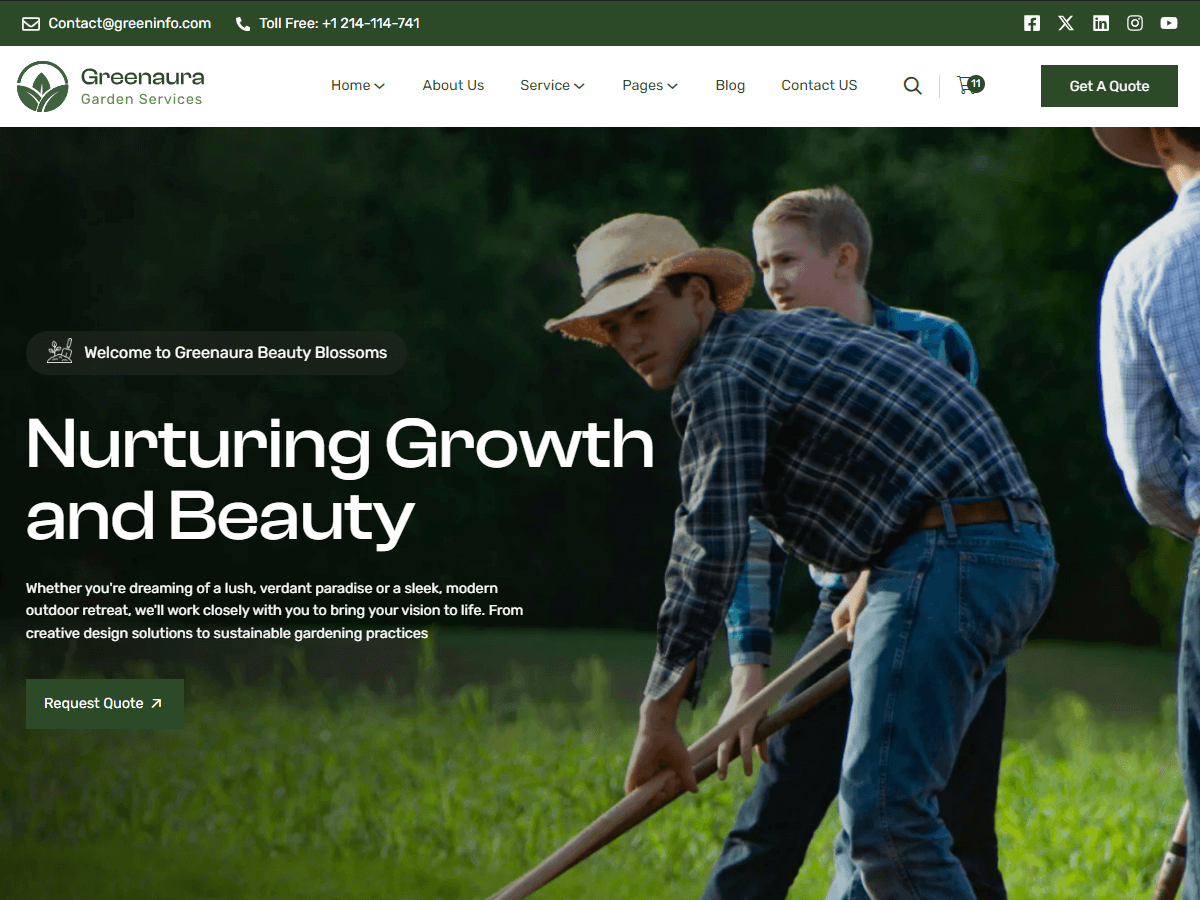Screen dimensions: 1200x900
Task: Expand the Service dropdown menu
Action: 552,86
